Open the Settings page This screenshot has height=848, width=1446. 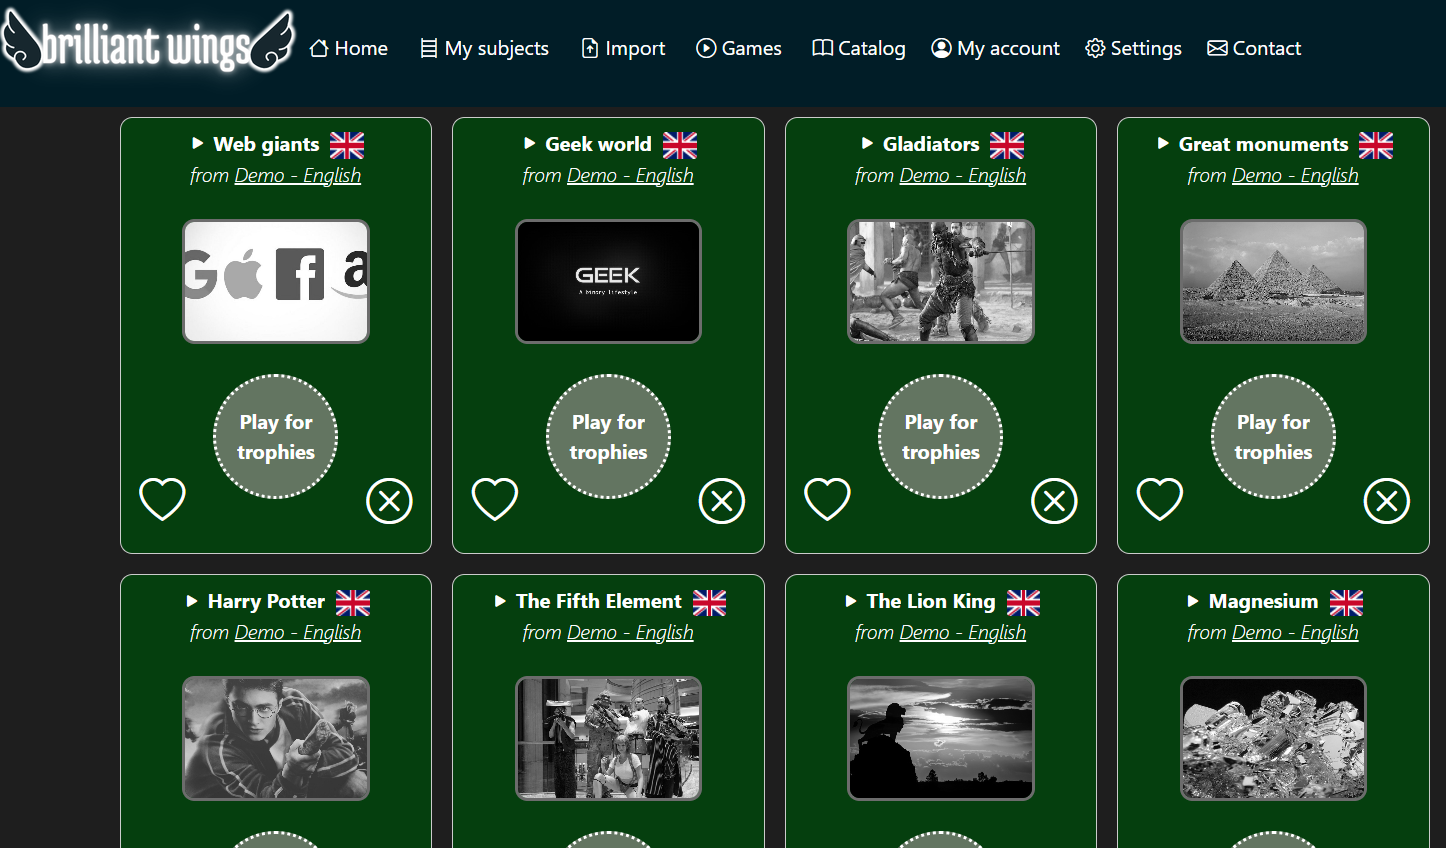pos(1133,48)
